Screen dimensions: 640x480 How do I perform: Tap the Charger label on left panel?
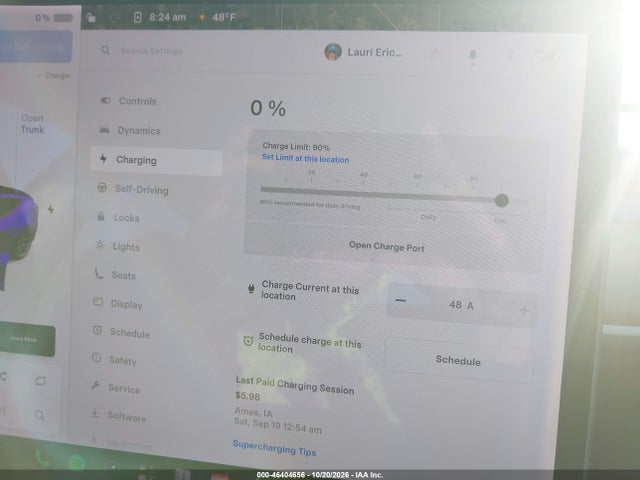(x=58, y=76)
